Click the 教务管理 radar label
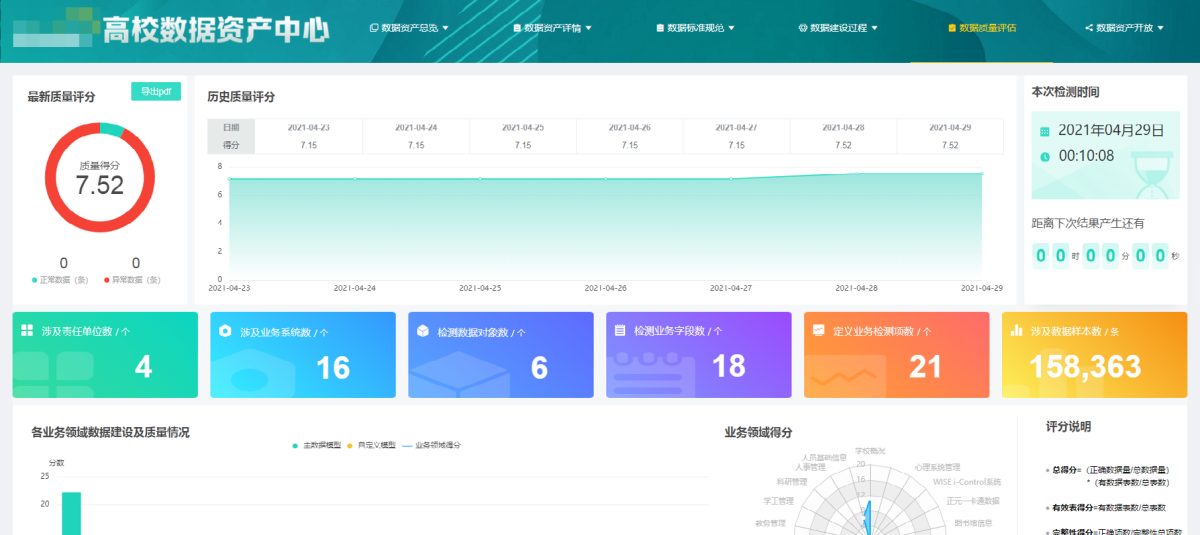1200x535 pixels. [771, 522]
